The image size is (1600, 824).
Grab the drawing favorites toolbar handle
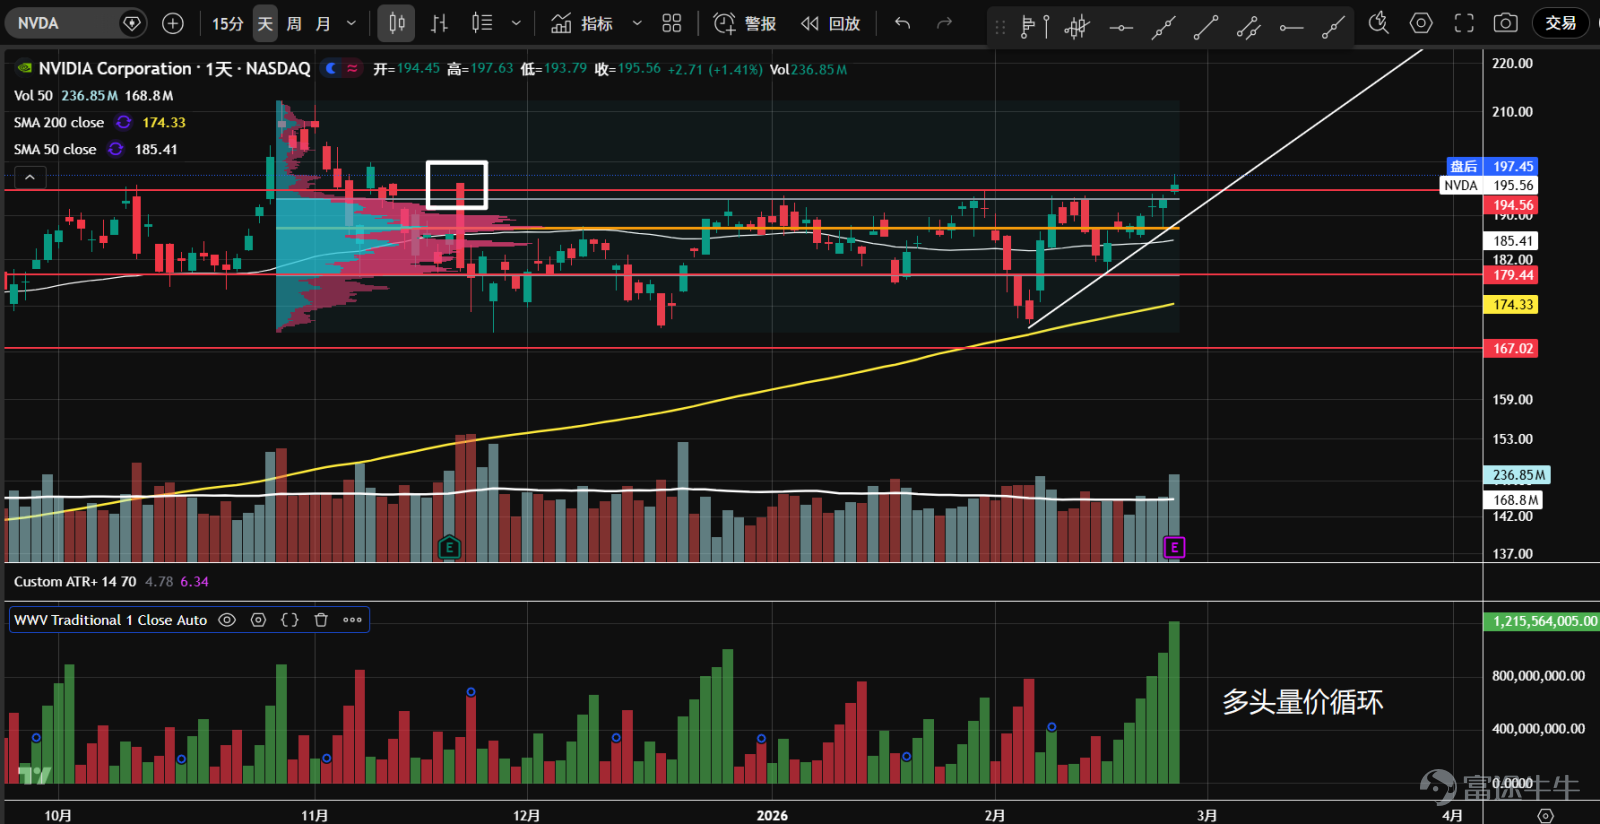tap(1000, 27)
